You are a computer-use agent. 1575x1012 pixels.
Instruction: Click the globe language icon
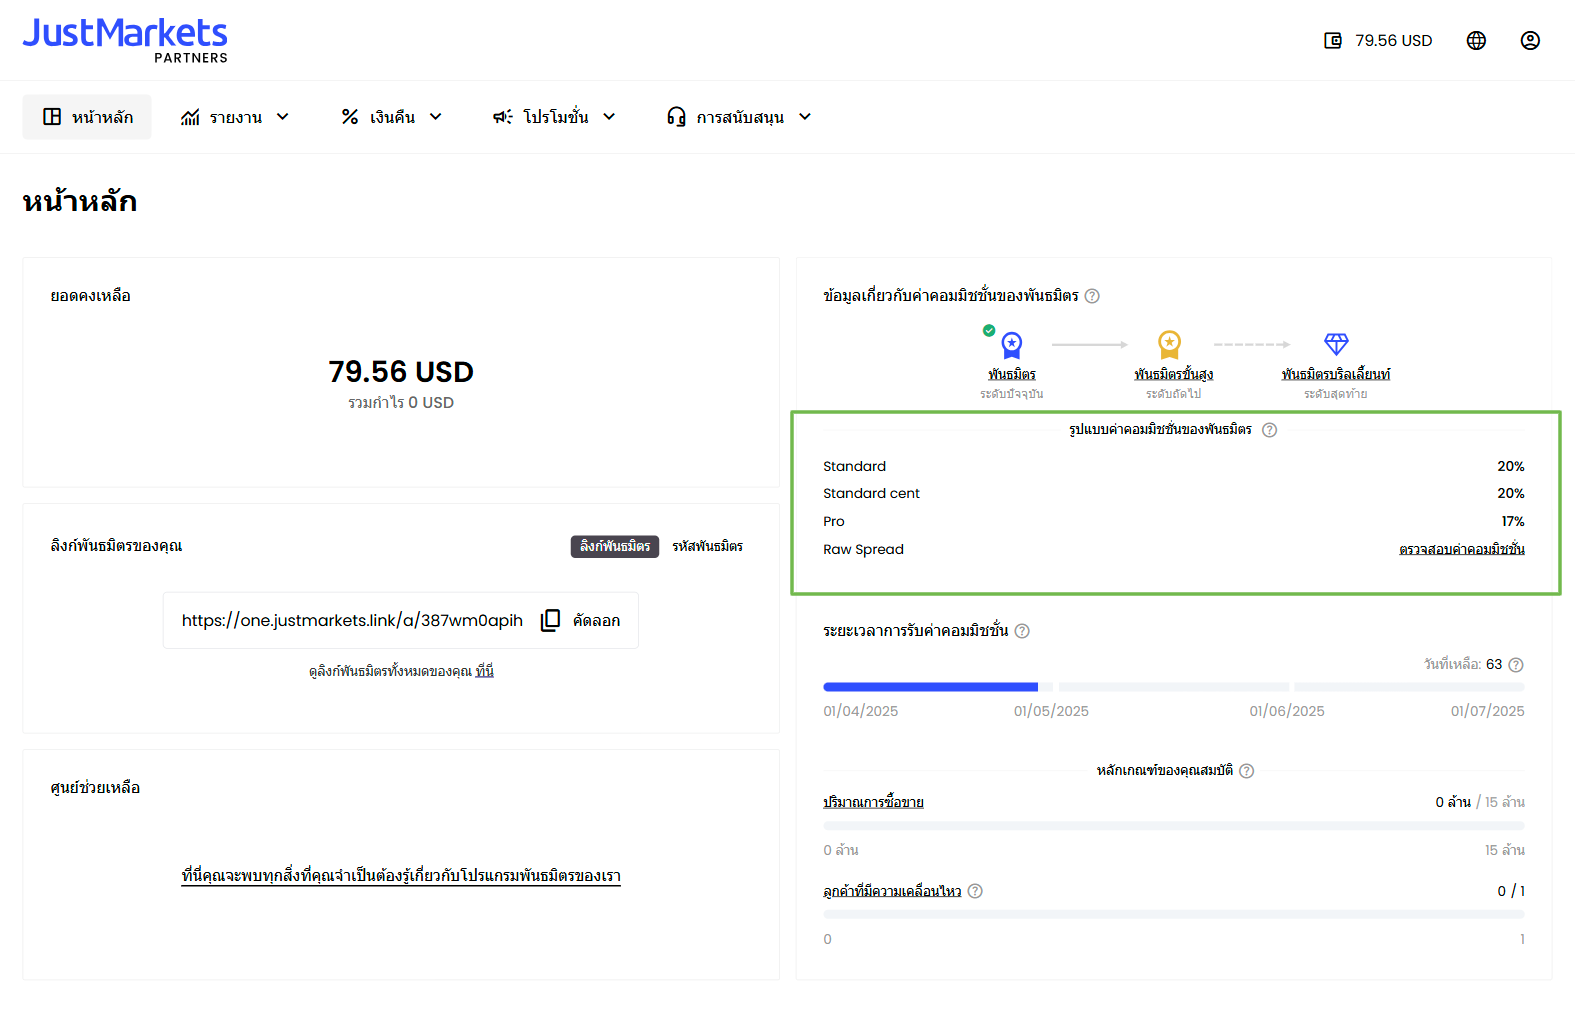click(x=1476, y=40)
